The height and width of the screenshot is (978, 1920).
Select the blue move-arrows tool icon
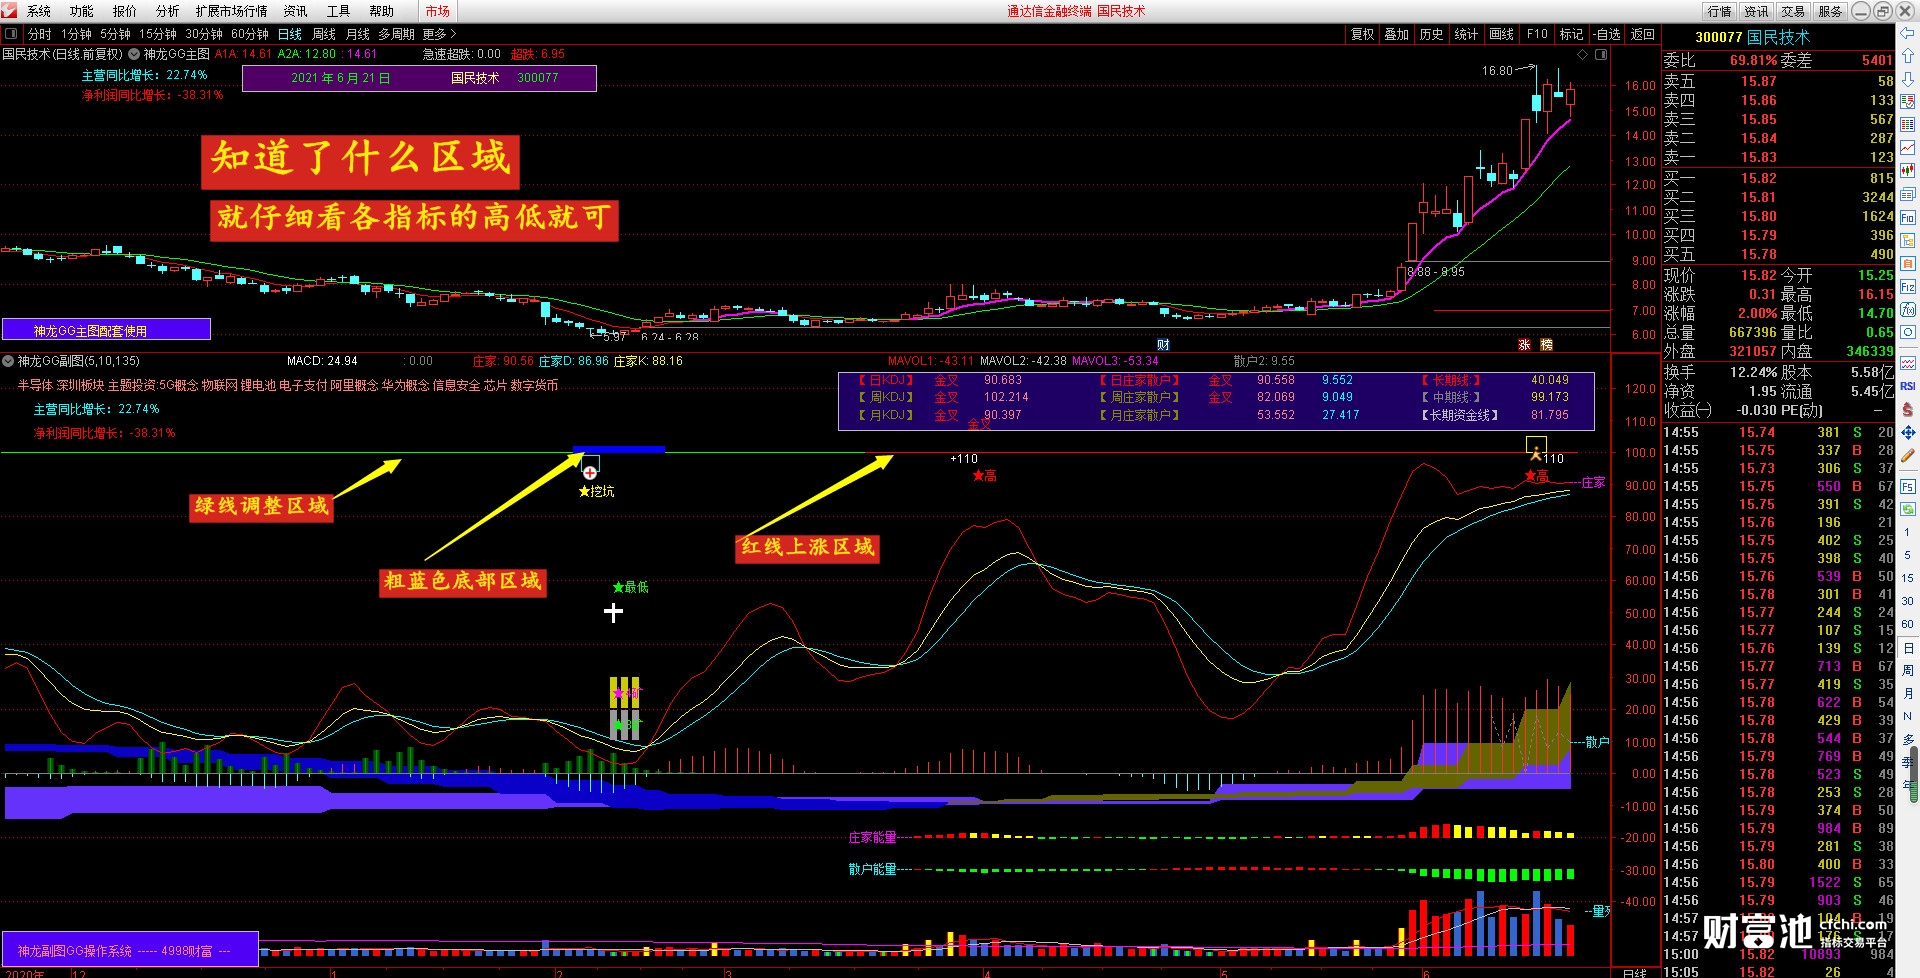tap(1908, 432)
